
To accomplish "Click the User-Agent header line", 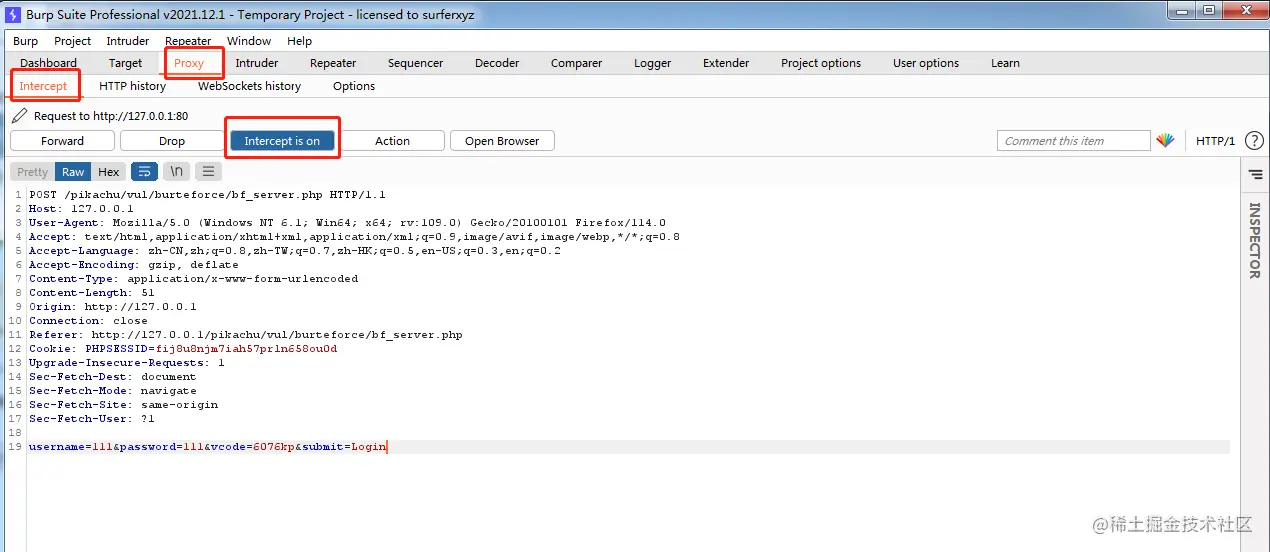I will coord(347,223).
